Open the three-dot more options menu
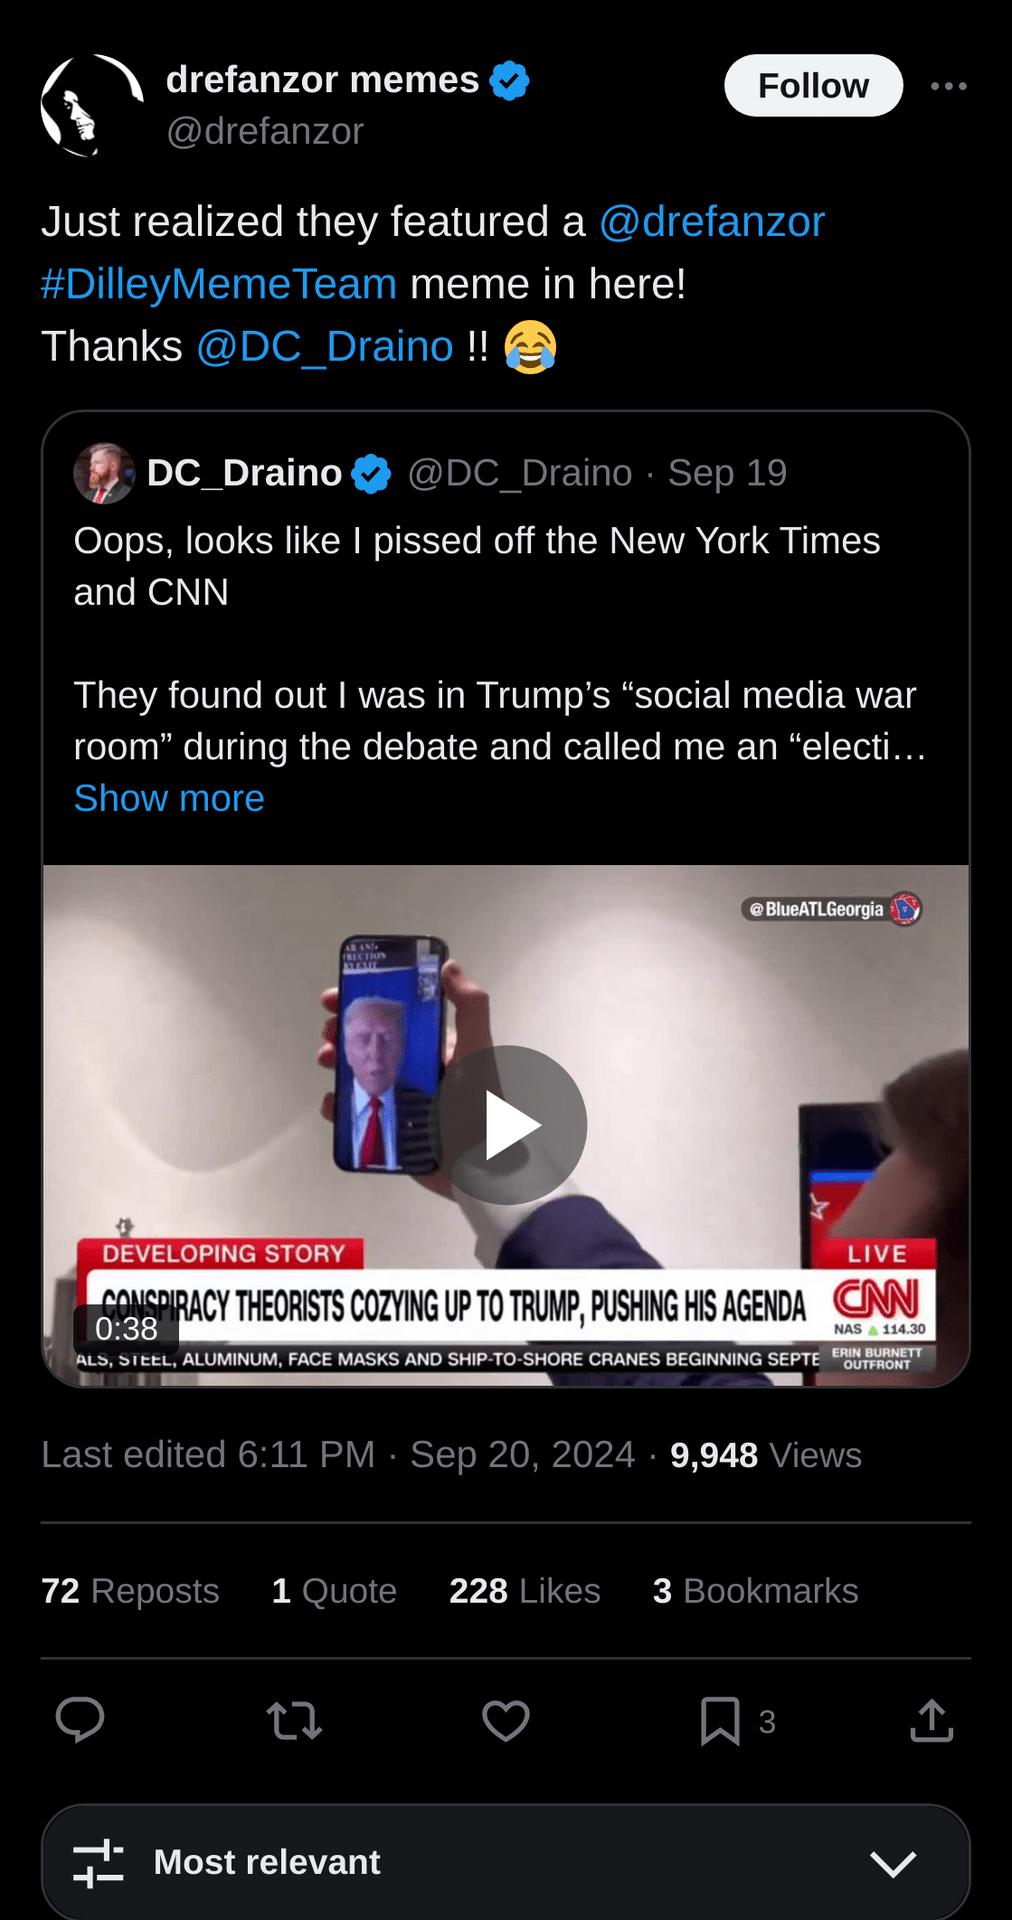The image size is (1012, 1920). click(x=948, y=86)
